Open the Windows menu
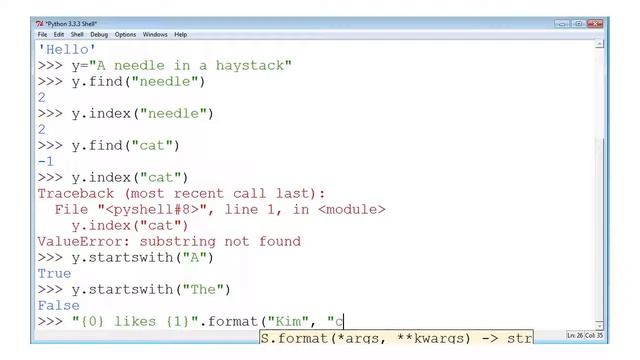The height and width of the screenshot is (360, 640). click(155, 35)
